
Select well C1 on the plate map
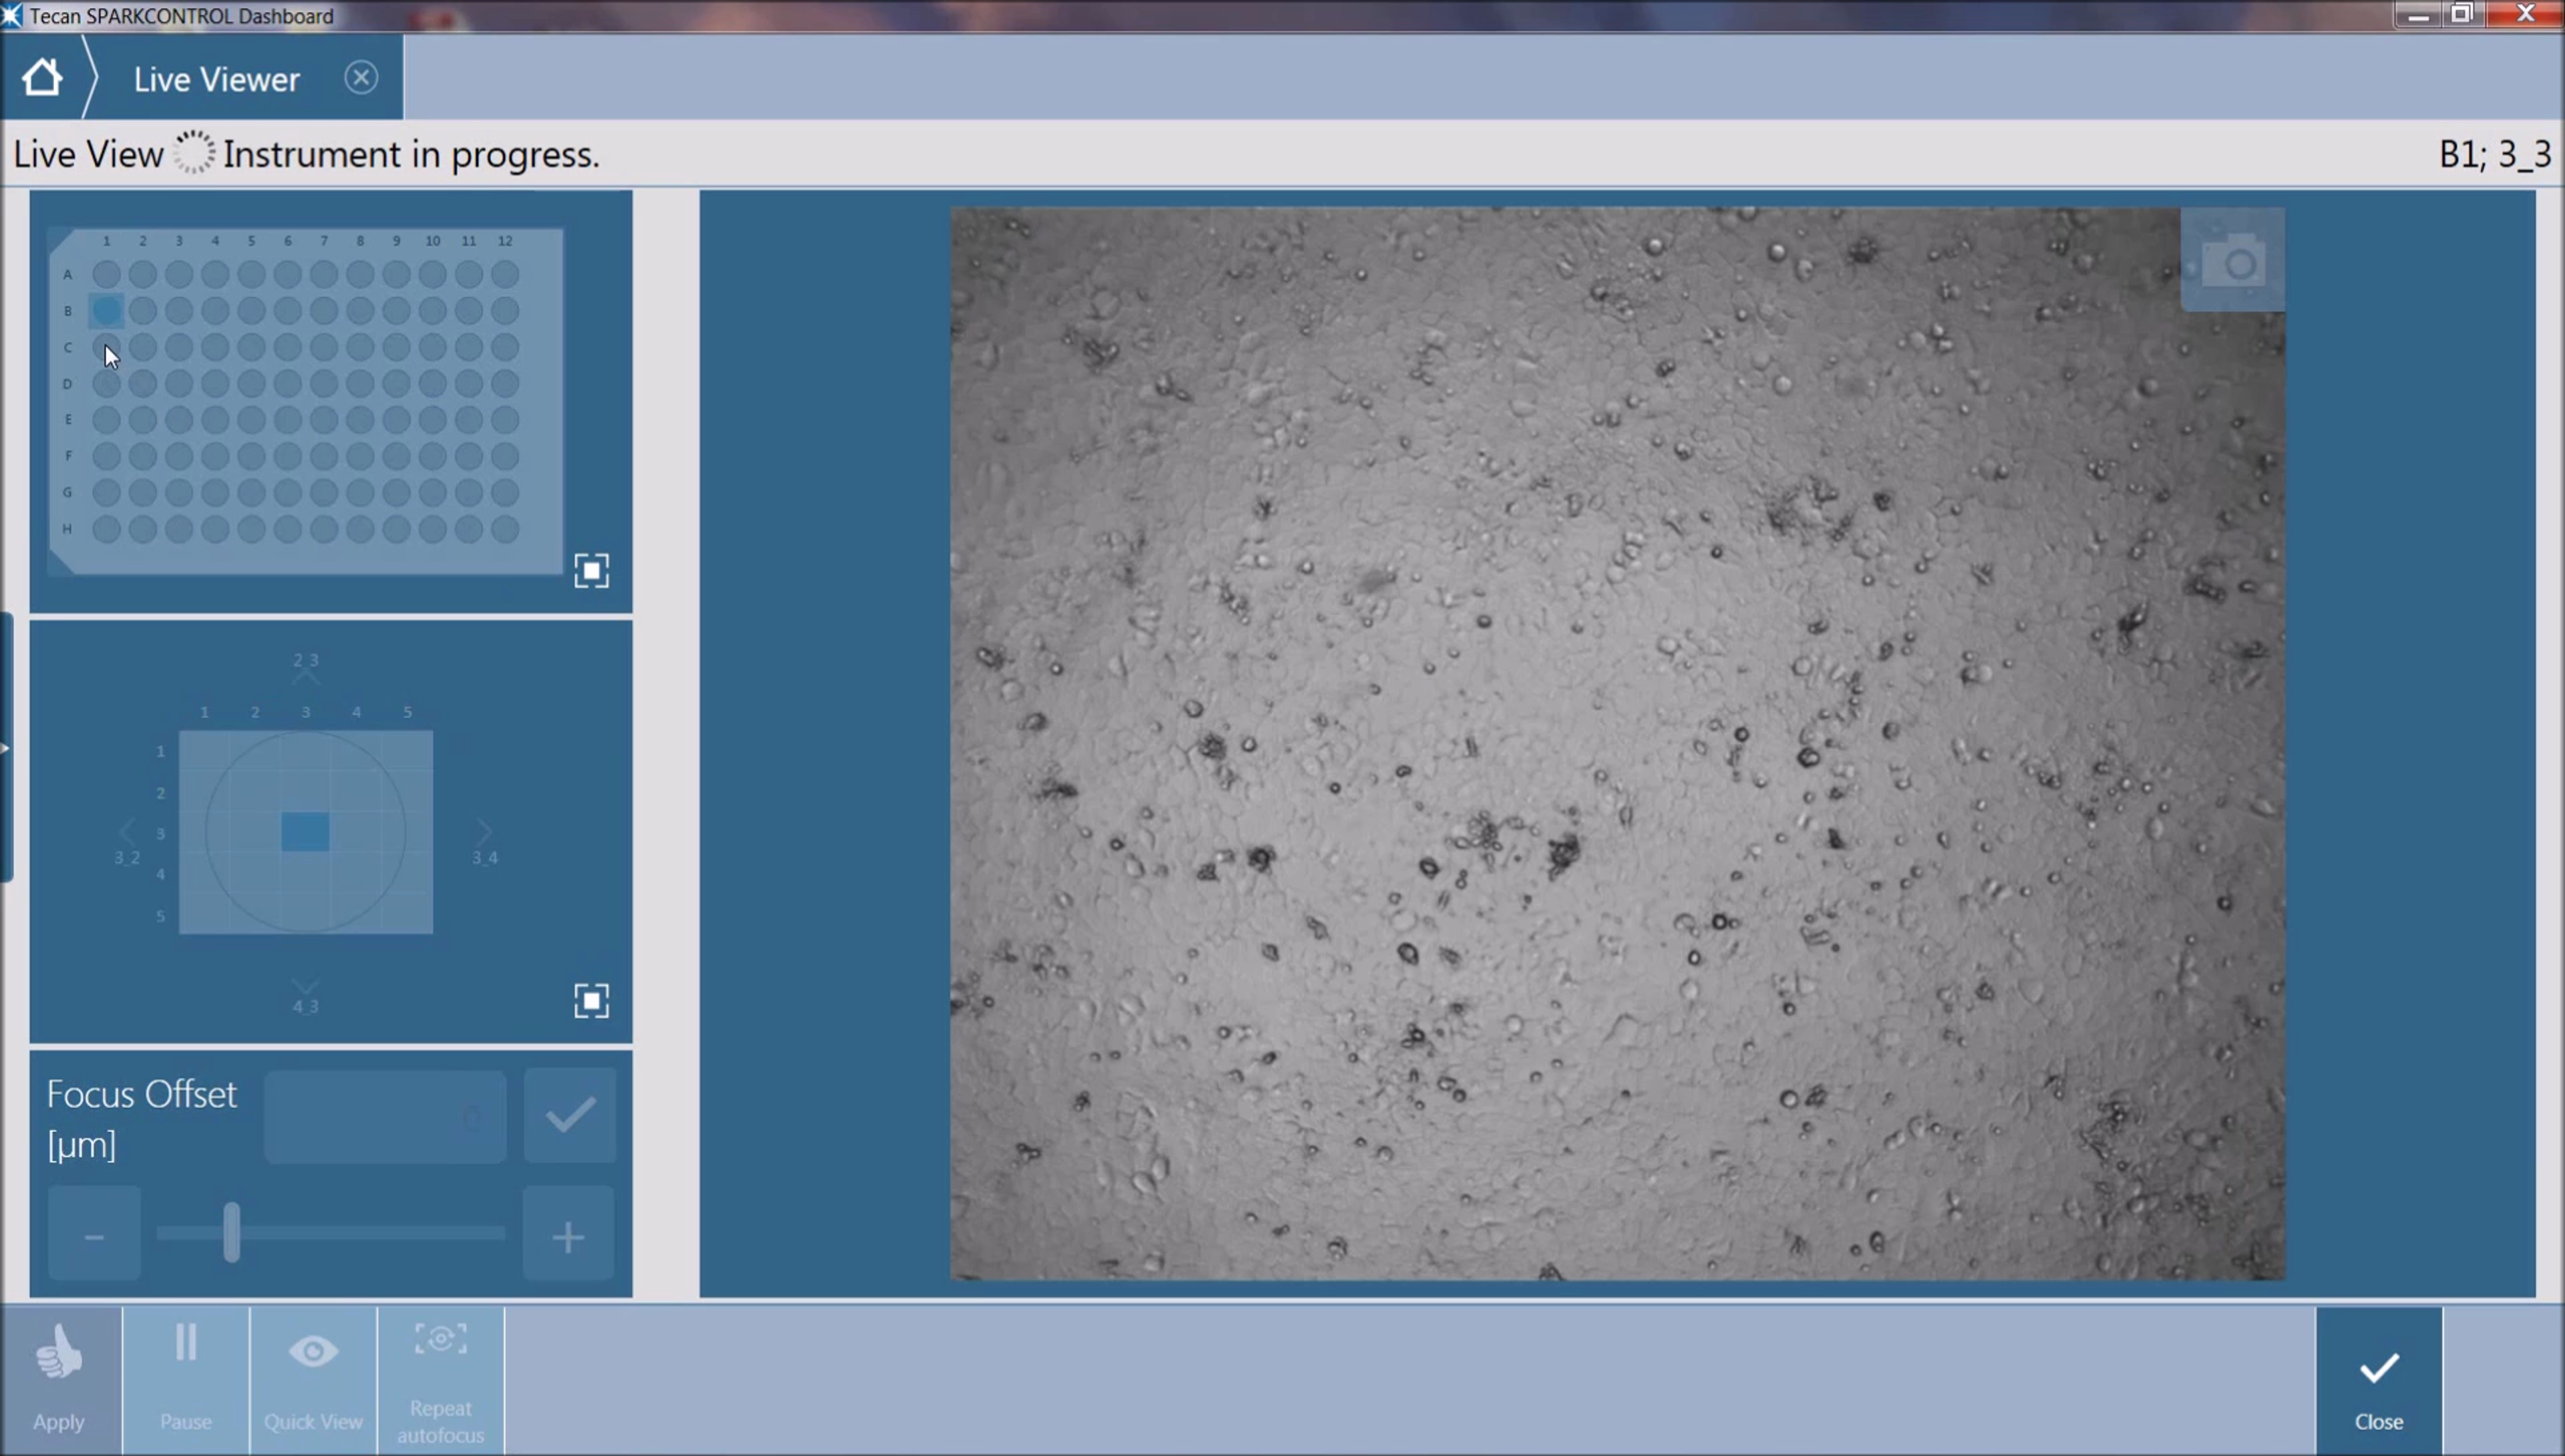(106, 347)
